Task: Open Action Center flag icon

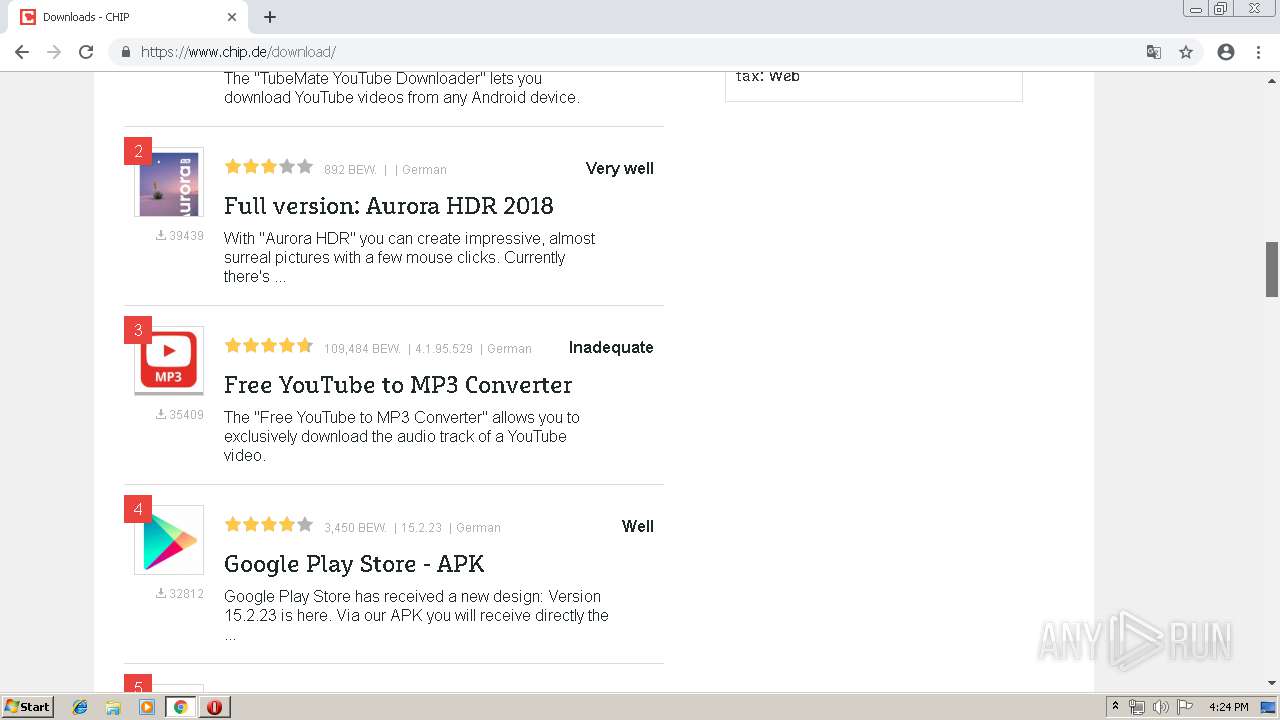Action: click(x=1185, y=707)
